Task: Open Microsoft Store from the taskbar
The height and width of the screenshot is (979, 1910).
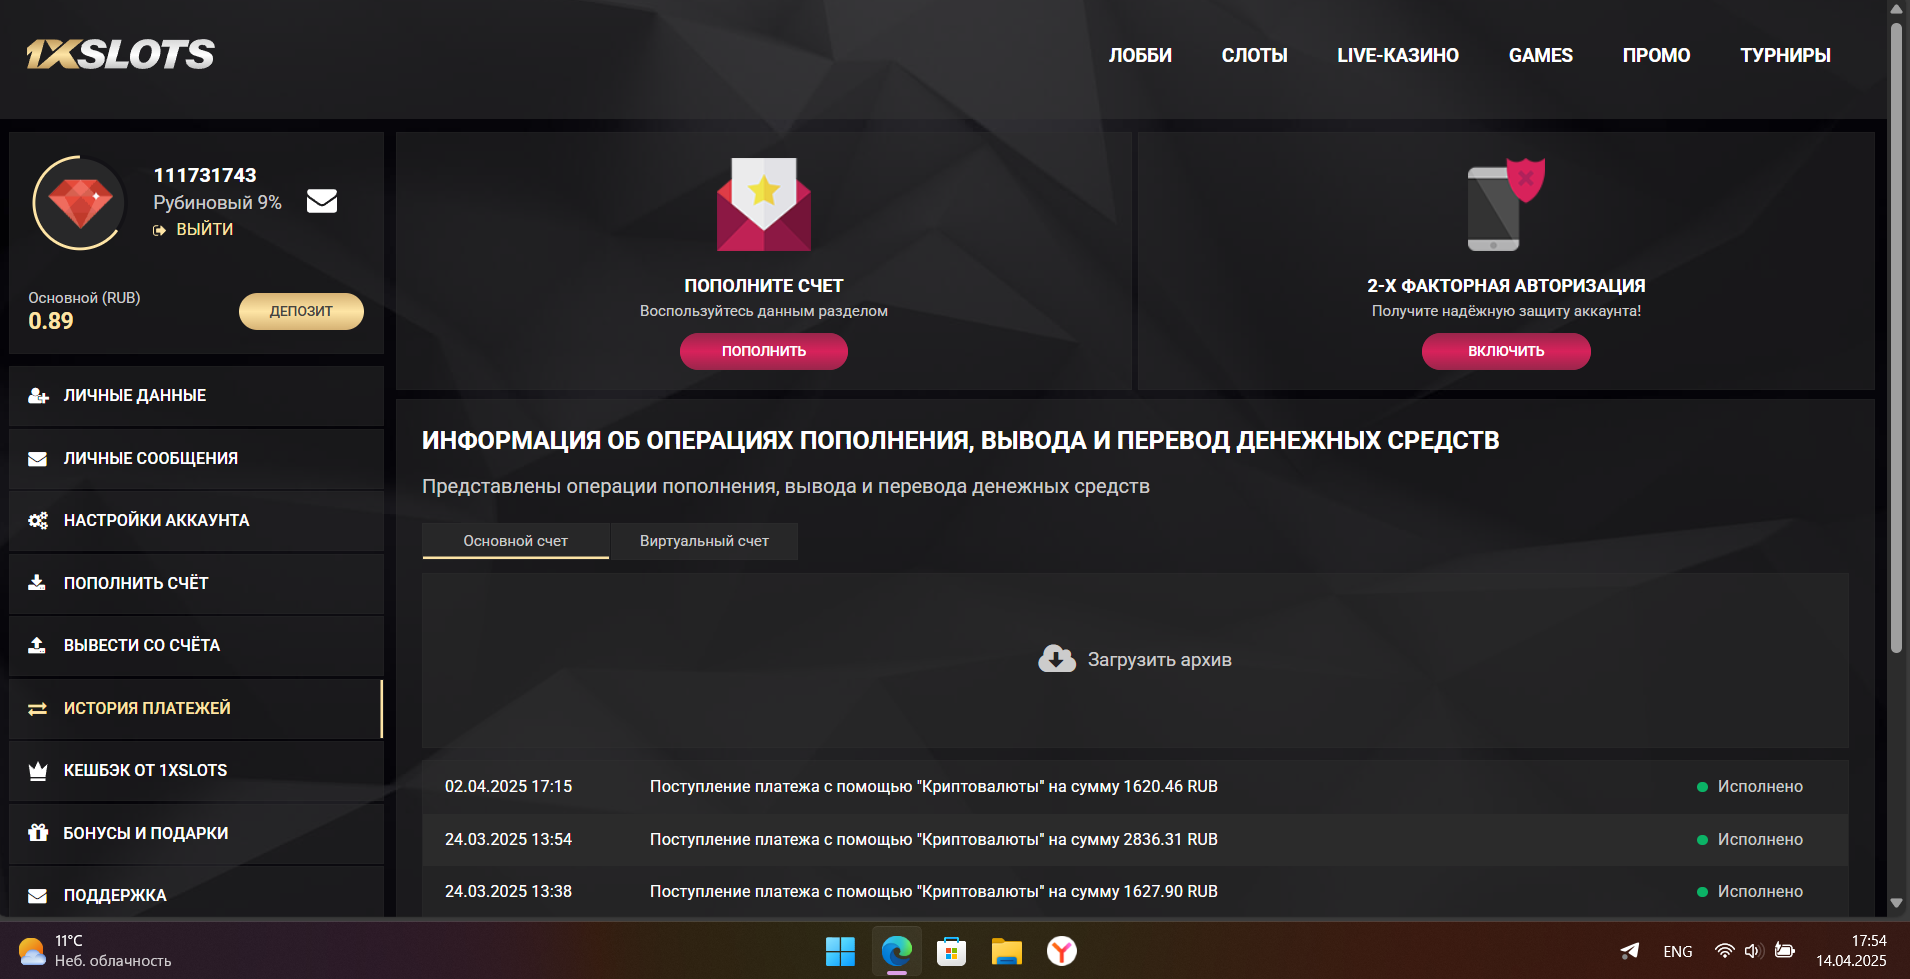Action: coord(951,951)
